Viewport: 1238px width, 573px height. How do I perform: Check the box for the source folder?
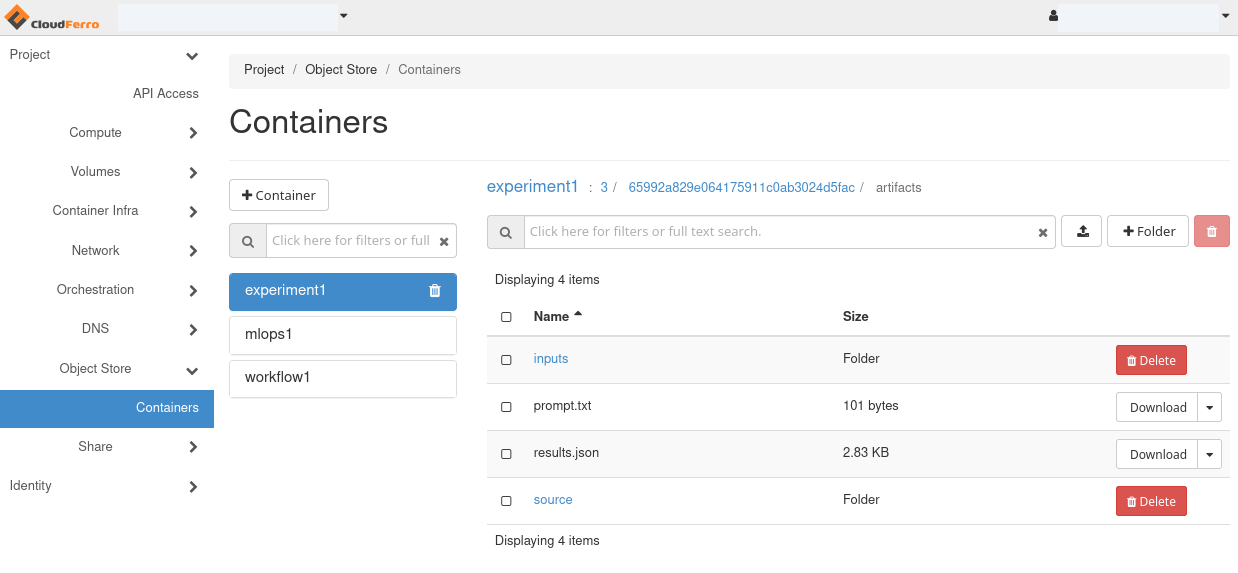click(x=506, y=501)
